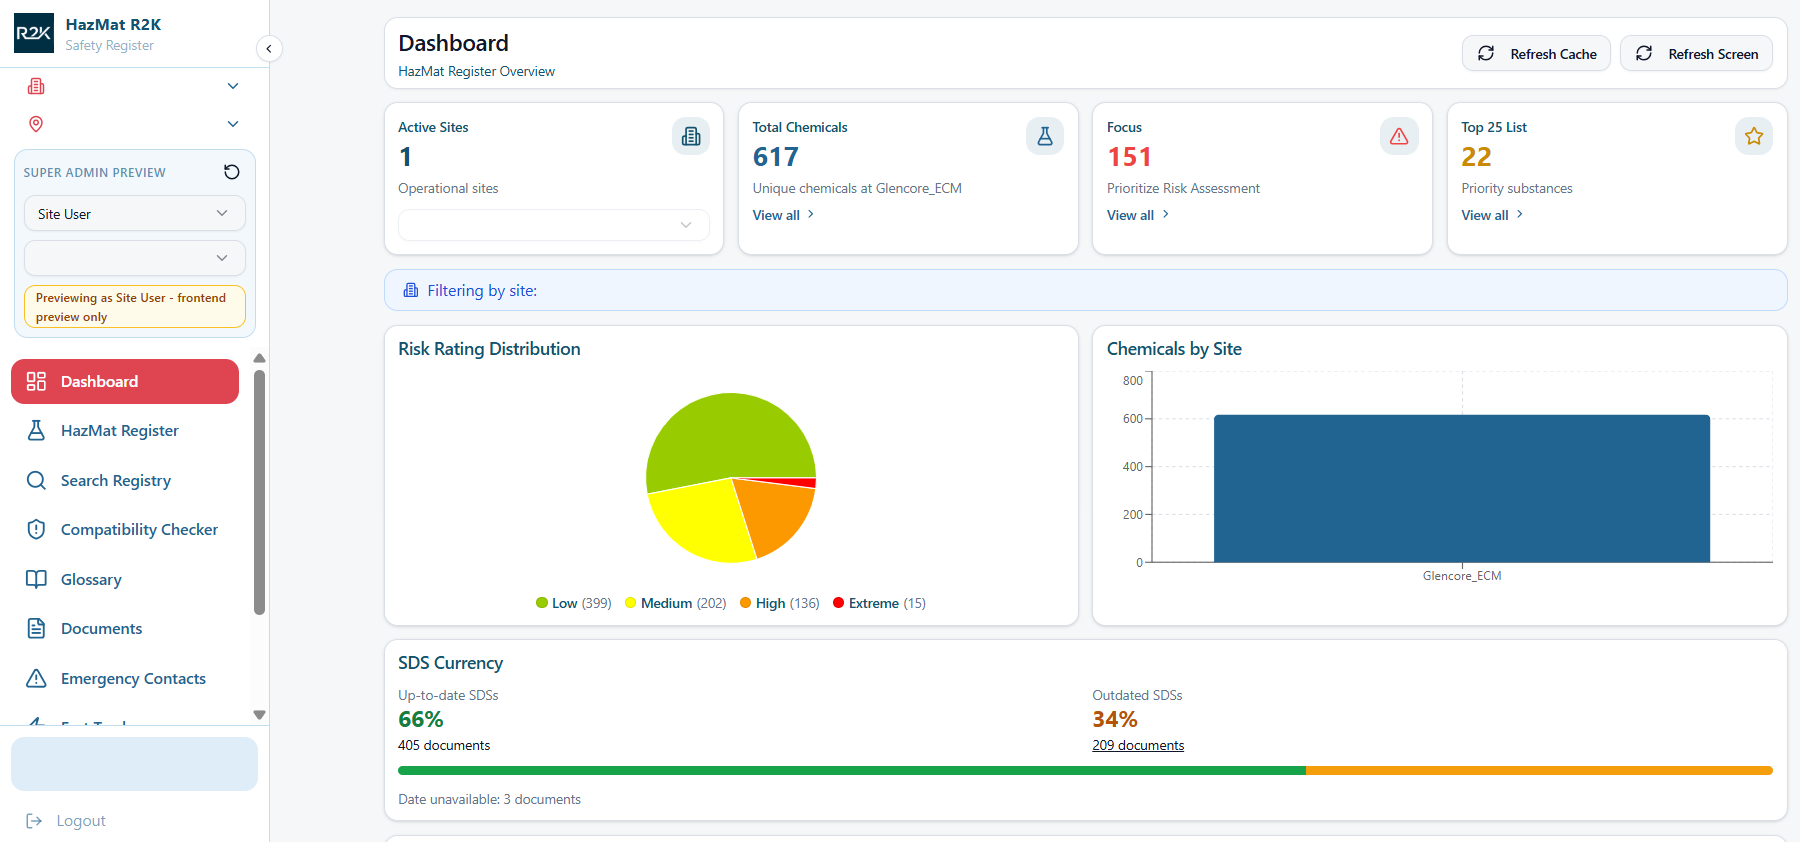The width and height of the screenshot is (1800, 842).
Task: Click the Compatibility Checker shield icon
Action: coord(36,529)
